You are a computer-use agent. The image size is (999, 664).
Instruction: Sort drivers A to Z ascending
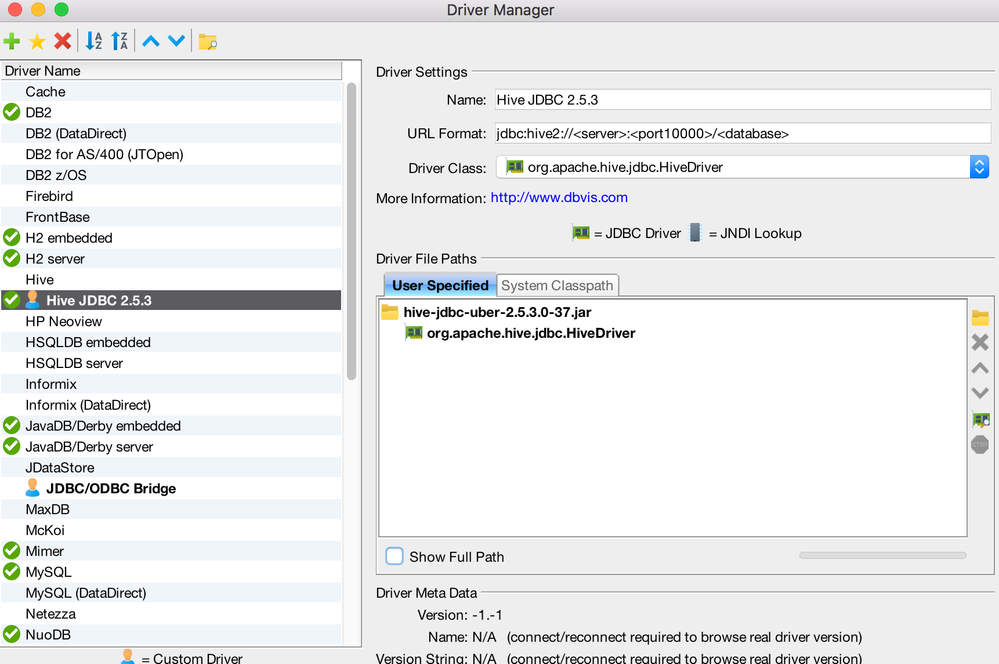pyautogui.click(x=94, y=41)
